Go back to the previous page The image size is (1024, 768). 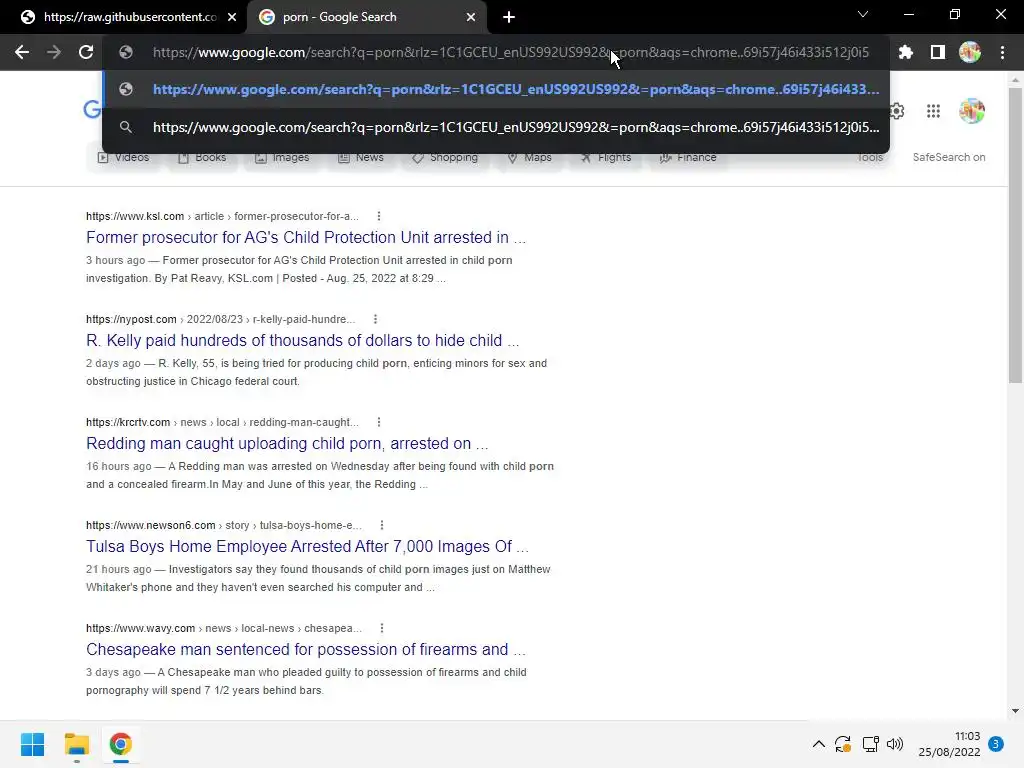click(x=22, y=52)
